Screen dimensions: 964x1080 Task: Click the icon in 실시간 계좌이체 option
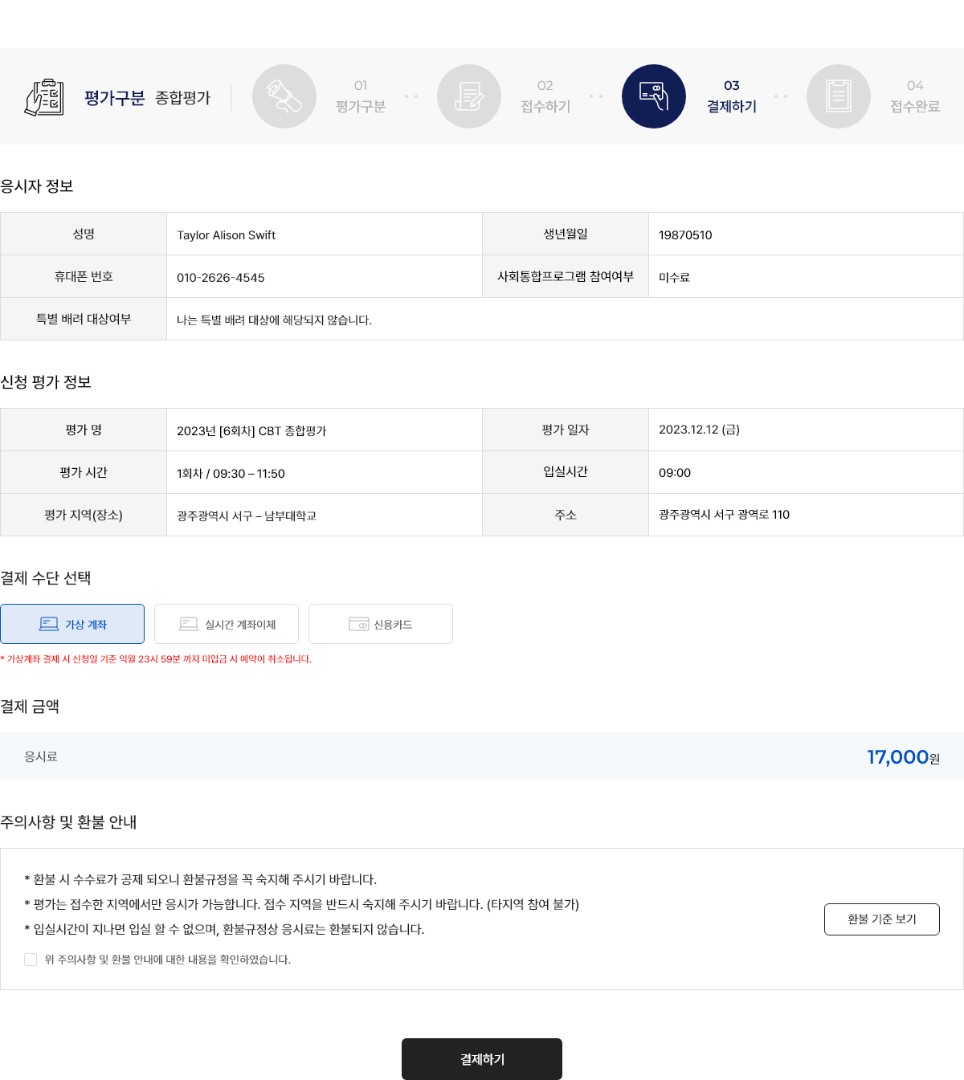(189, 624)
